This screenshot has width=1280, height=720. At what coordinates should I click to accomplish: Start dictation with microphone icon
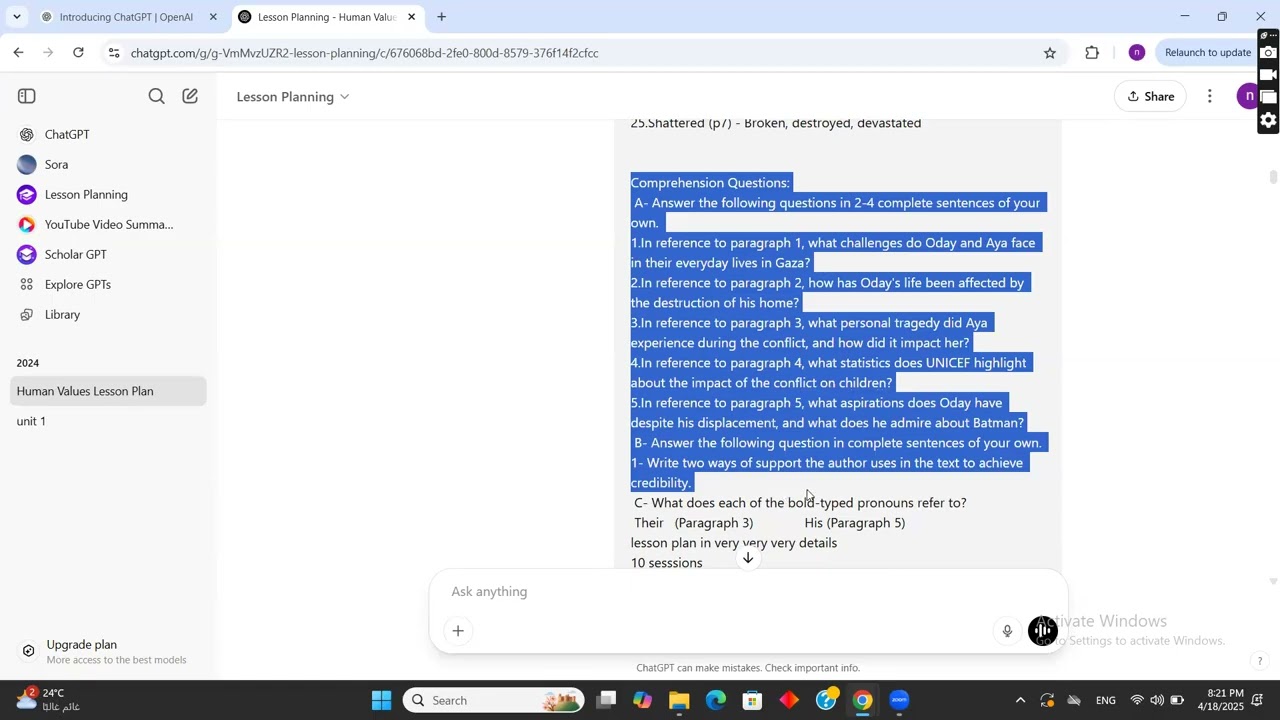[x=1007, y=631]
